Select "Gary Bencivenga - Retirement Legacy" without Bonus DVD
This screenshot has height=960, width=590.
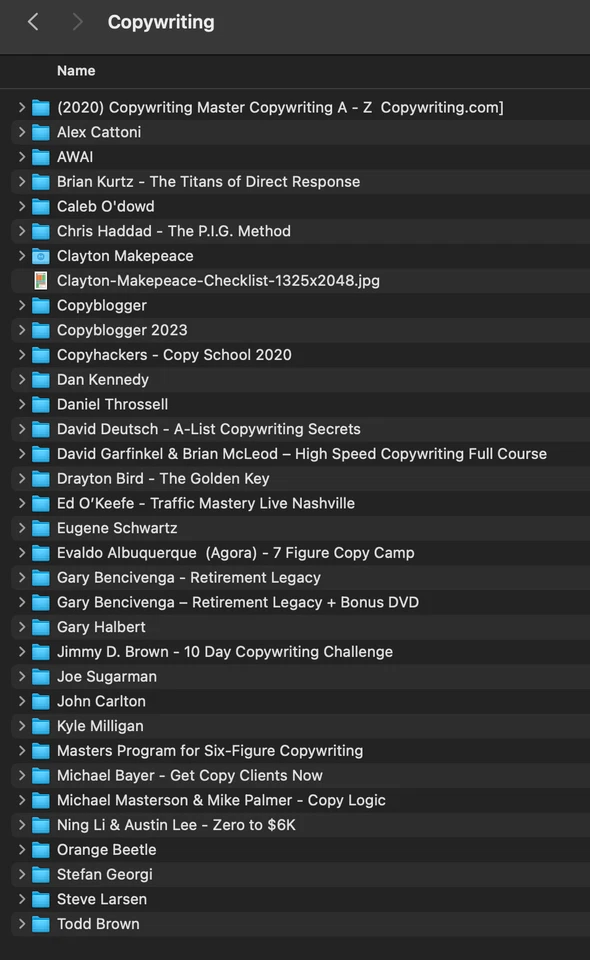(x=189, y=577)
